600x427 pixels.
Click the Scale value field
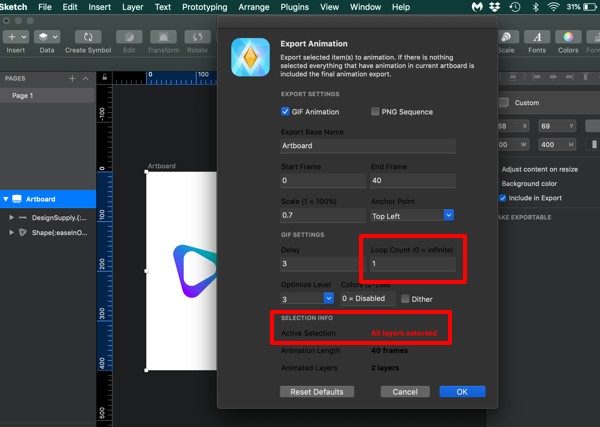coord(323,215)
